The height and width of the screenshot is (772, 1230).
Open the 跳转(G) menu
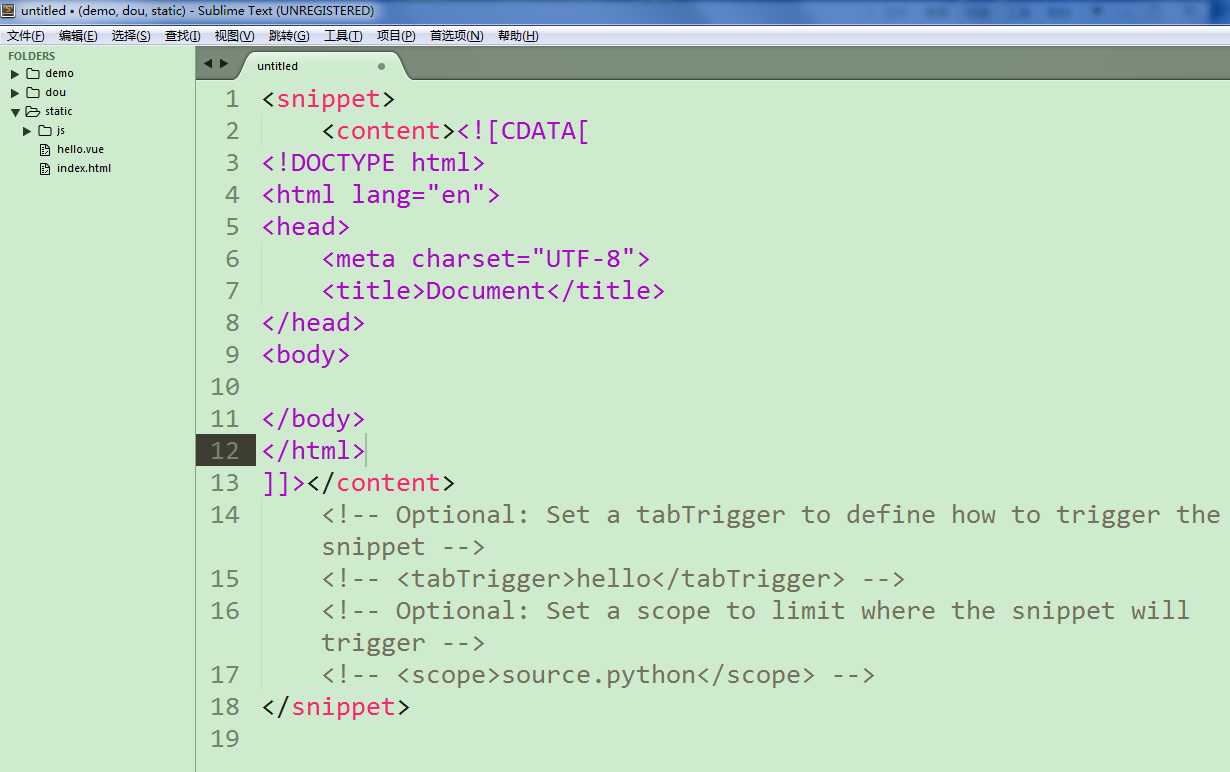point(289,36)
